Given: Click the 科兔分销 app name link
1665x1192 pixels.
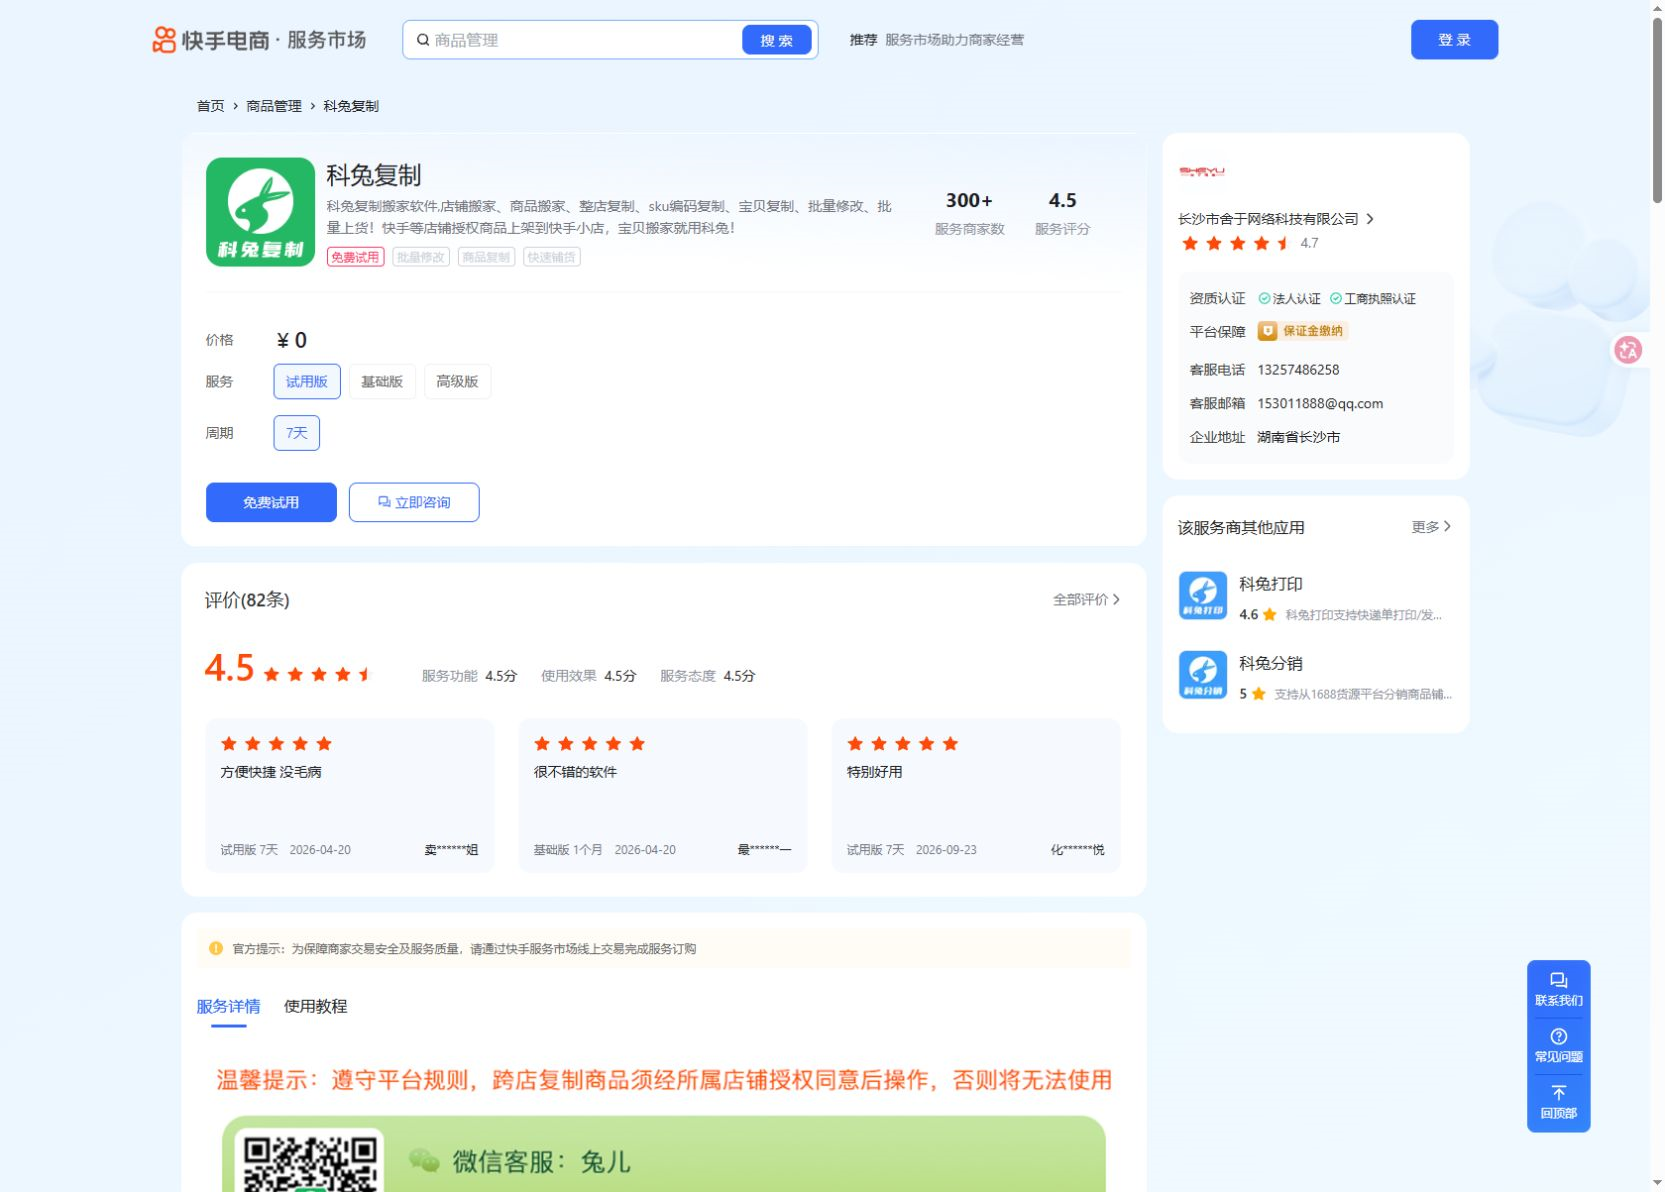Looking at the screenshot, I should tap(1271, 663).
